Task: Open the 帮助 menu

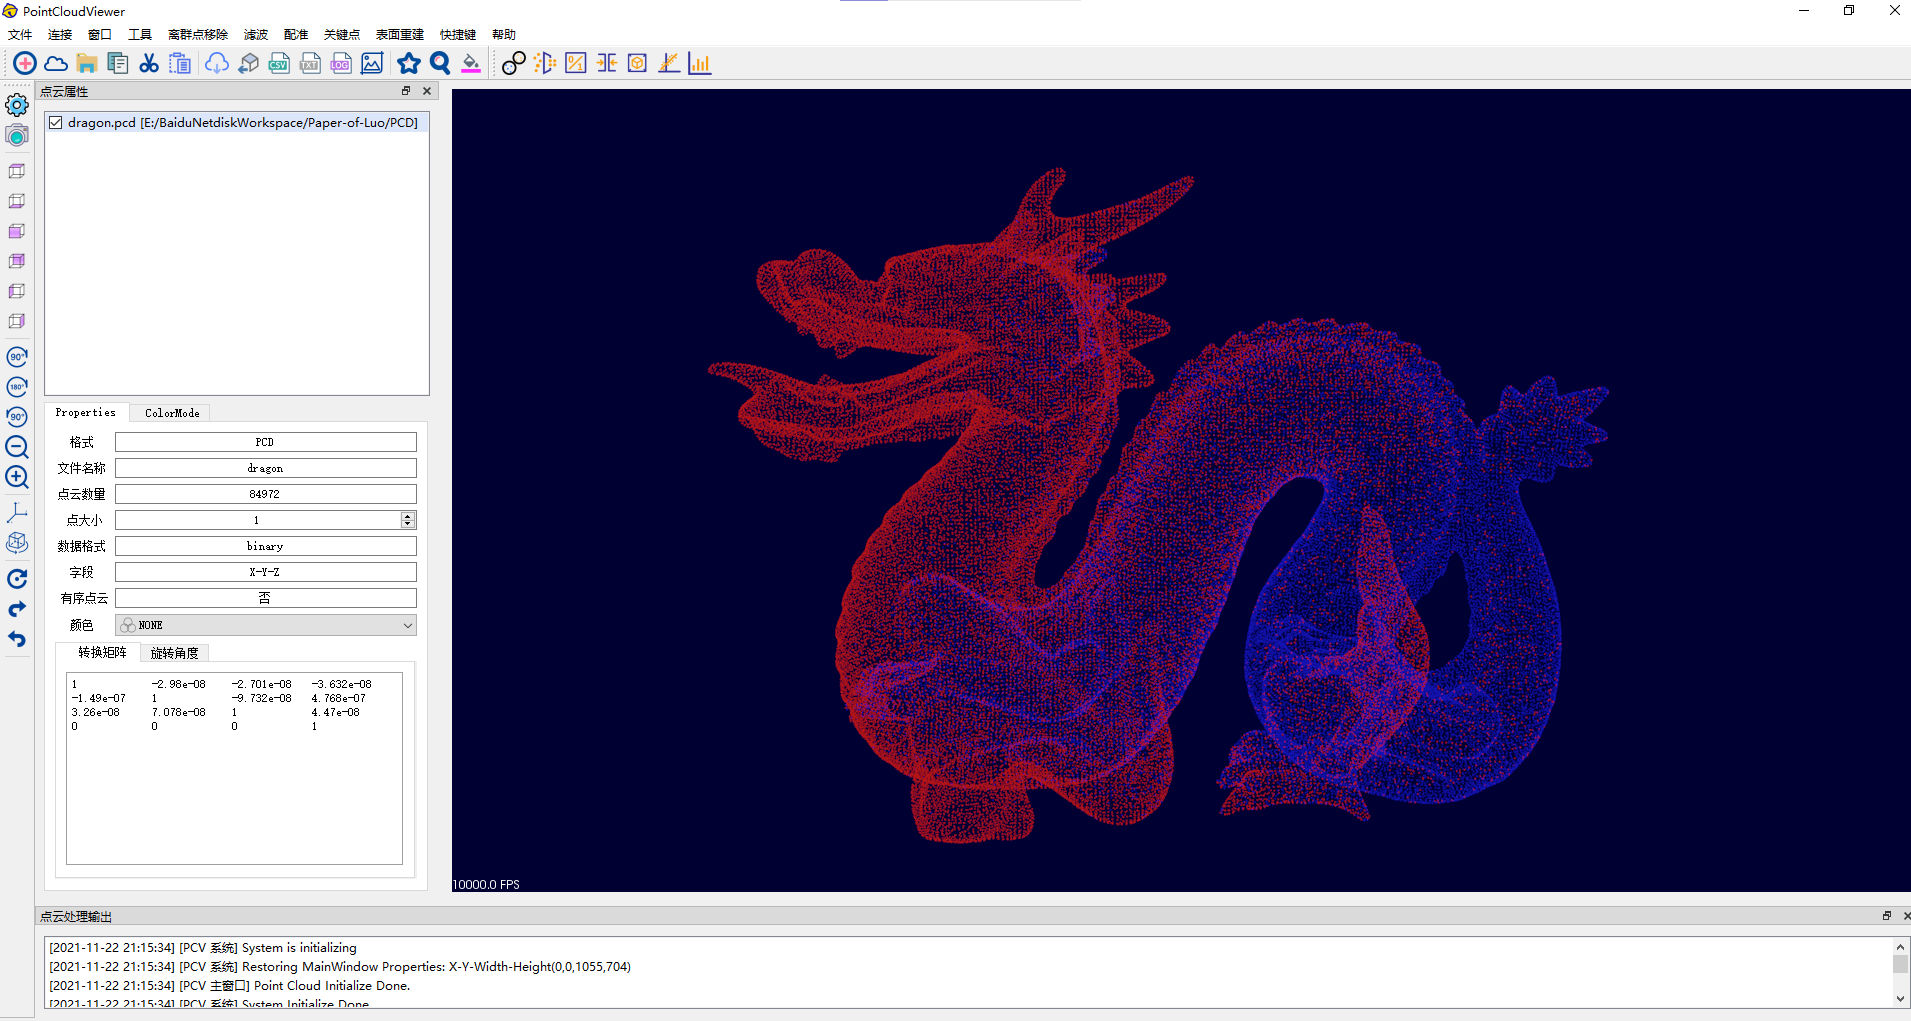Action: tap(504, 35)
